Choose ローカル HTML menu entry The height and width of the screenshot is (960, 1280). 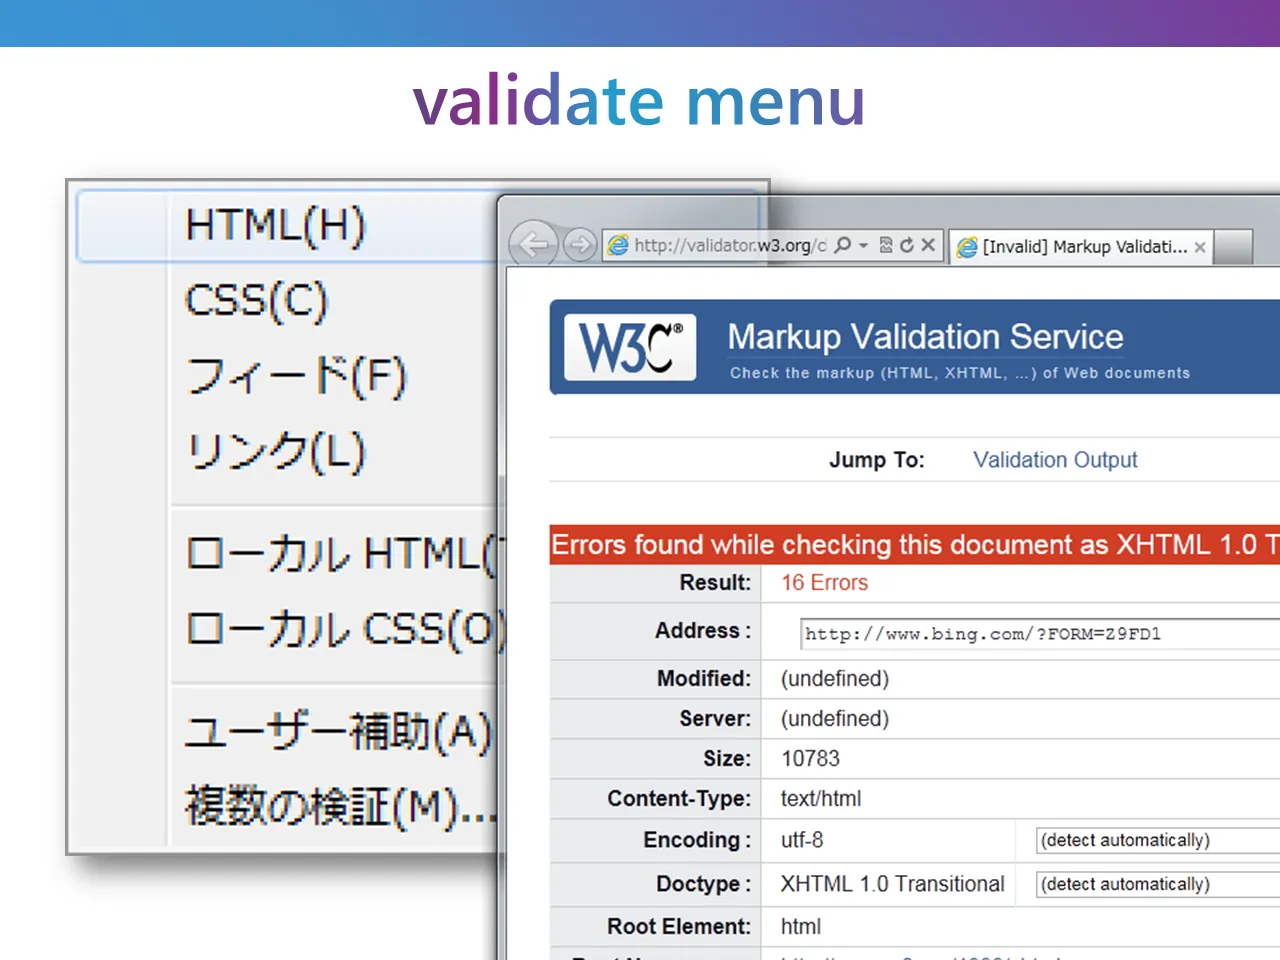[x=340, y=554]
